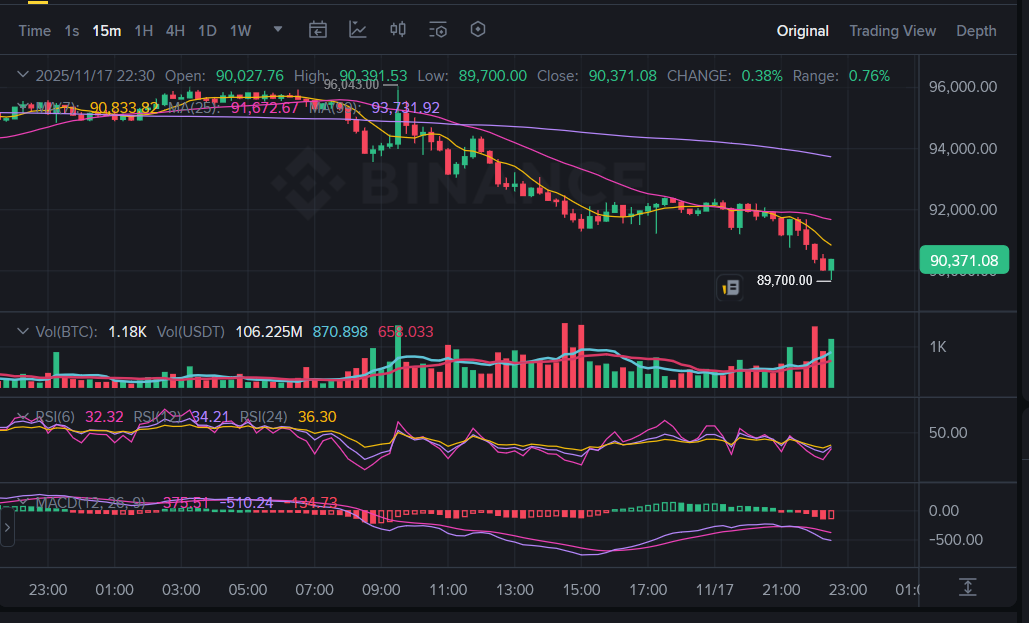Click the RSI(12) value 34.21

(210, 418)
